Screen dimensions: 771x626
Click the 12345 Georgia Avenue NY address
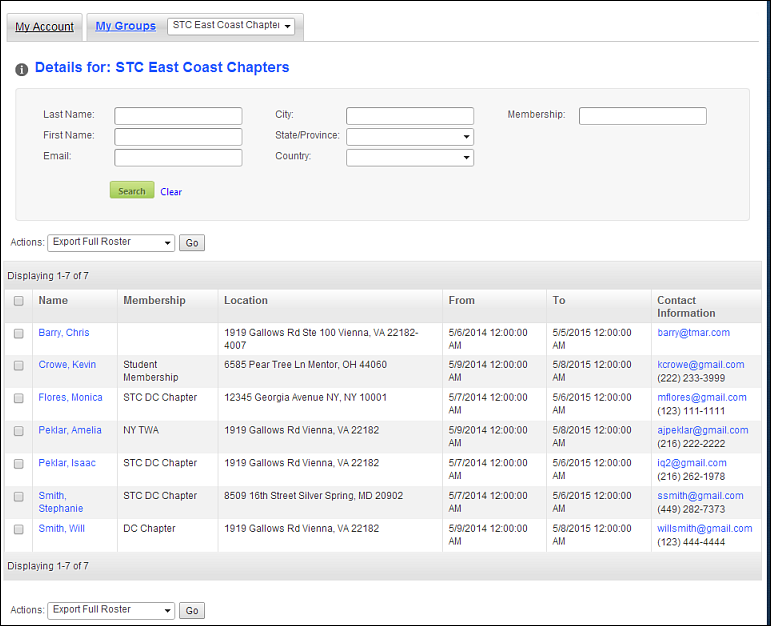click(x=305, y=397)
